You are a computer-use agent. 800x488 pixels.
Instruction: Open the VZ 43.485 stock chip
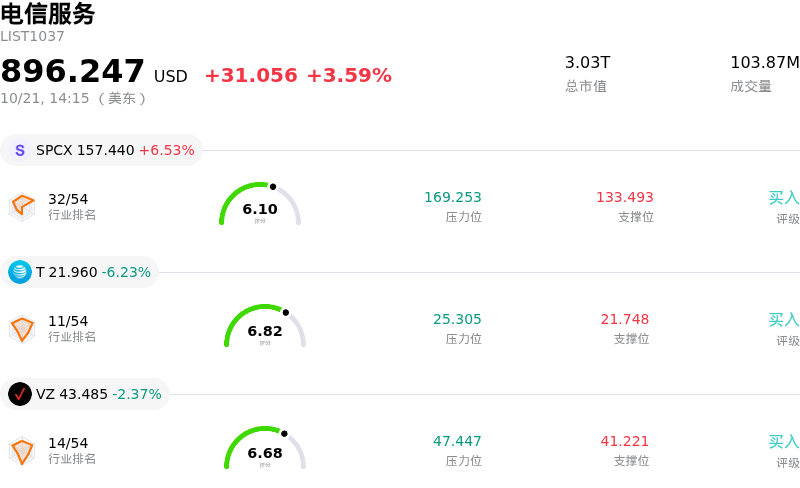pos(85,394)
